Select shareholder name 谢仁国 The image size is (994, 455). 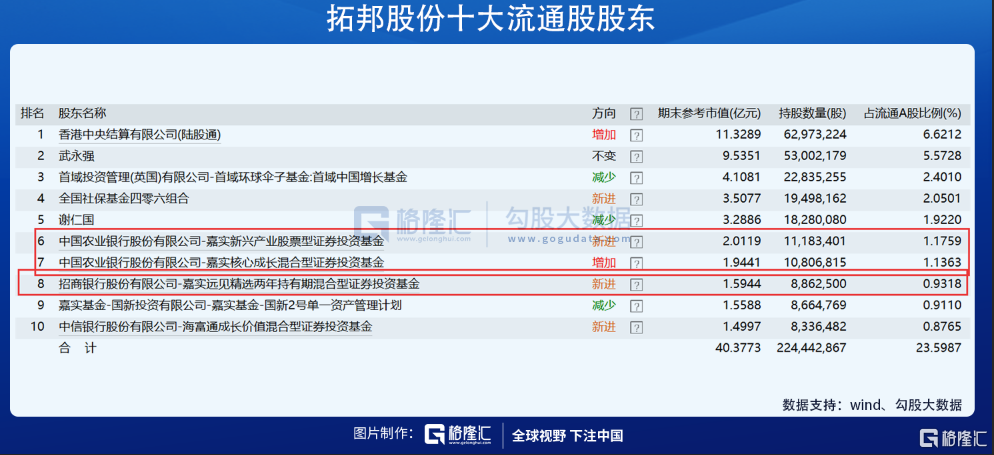pos(76,221)
